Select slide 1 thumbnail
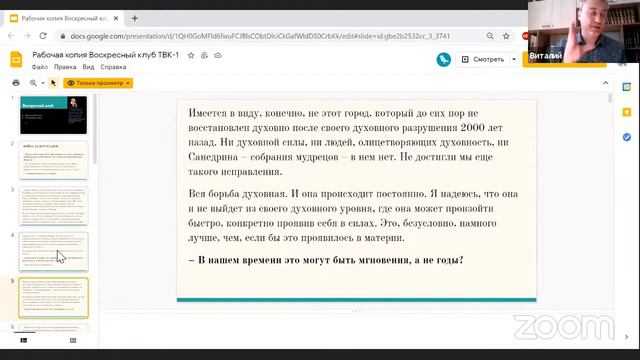The height and width of the screenshot is (360, 640). (x=53, y=115)
